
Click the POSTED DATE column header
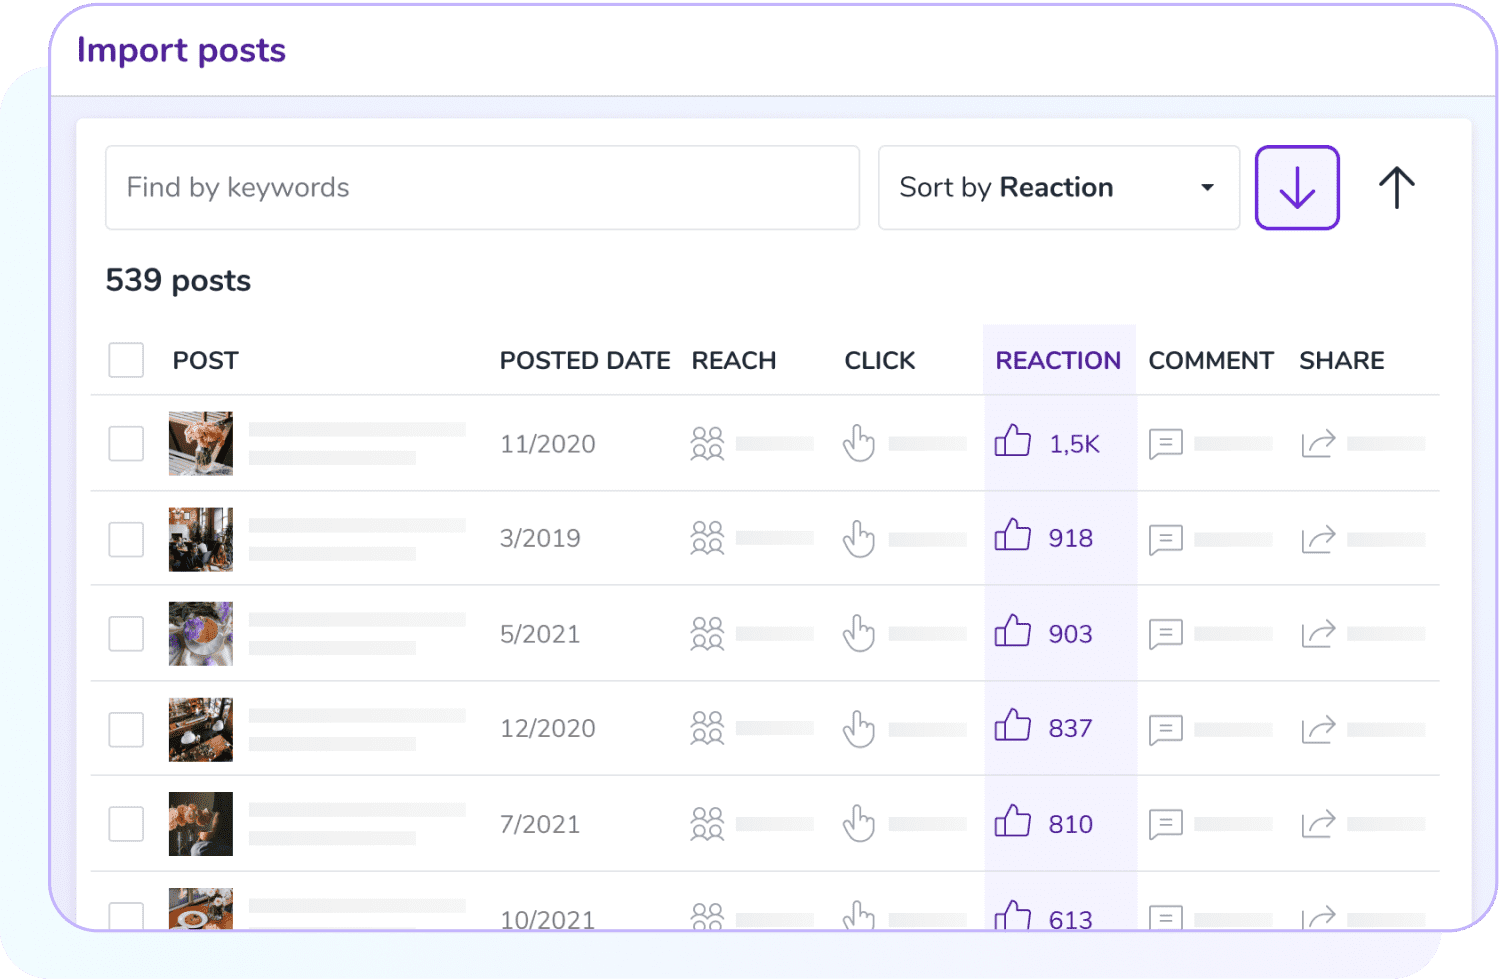(585, 360)
